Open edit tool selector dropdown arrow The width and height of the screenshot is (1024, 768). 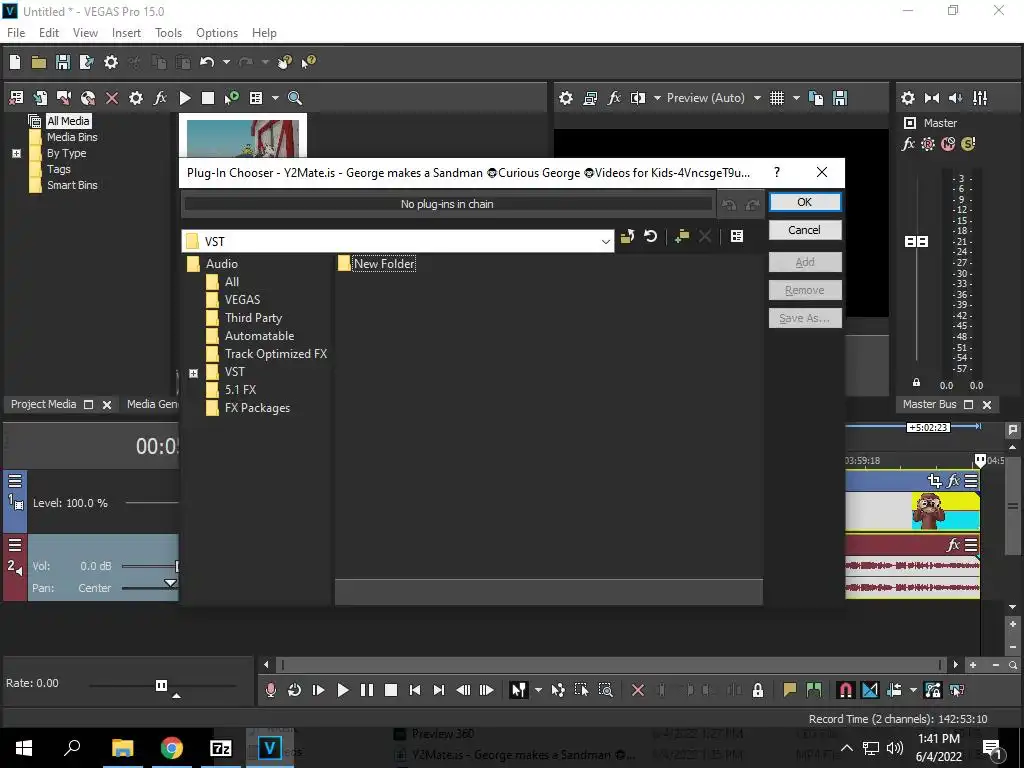(538, 690)
